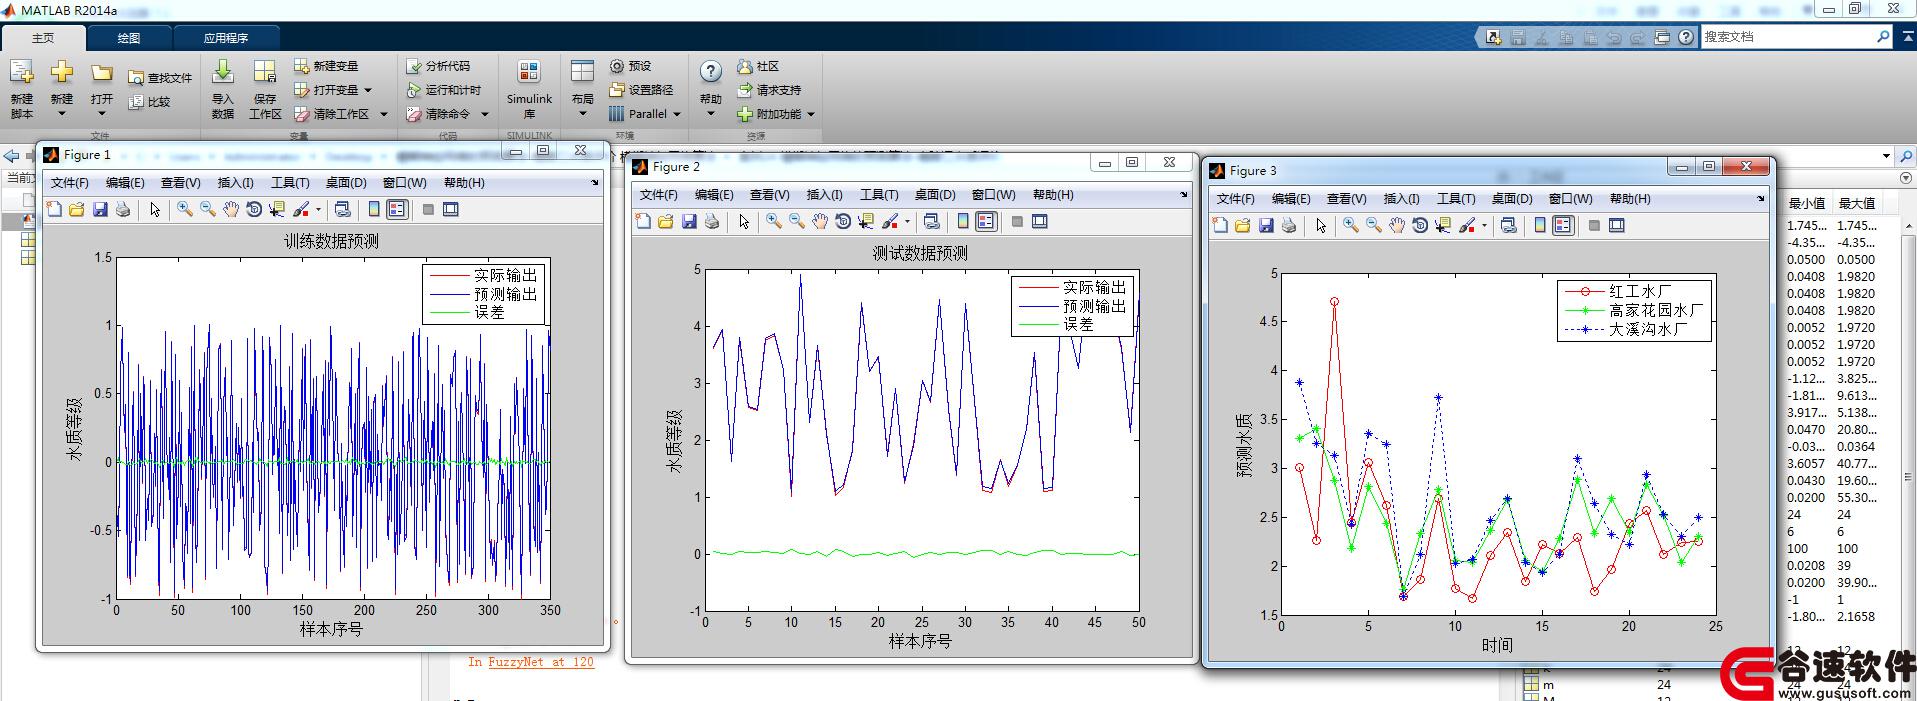Viewport: 1917px width, 701px height.
Task: Click help question mark in quick access bar
Action: coord(1686,37)
